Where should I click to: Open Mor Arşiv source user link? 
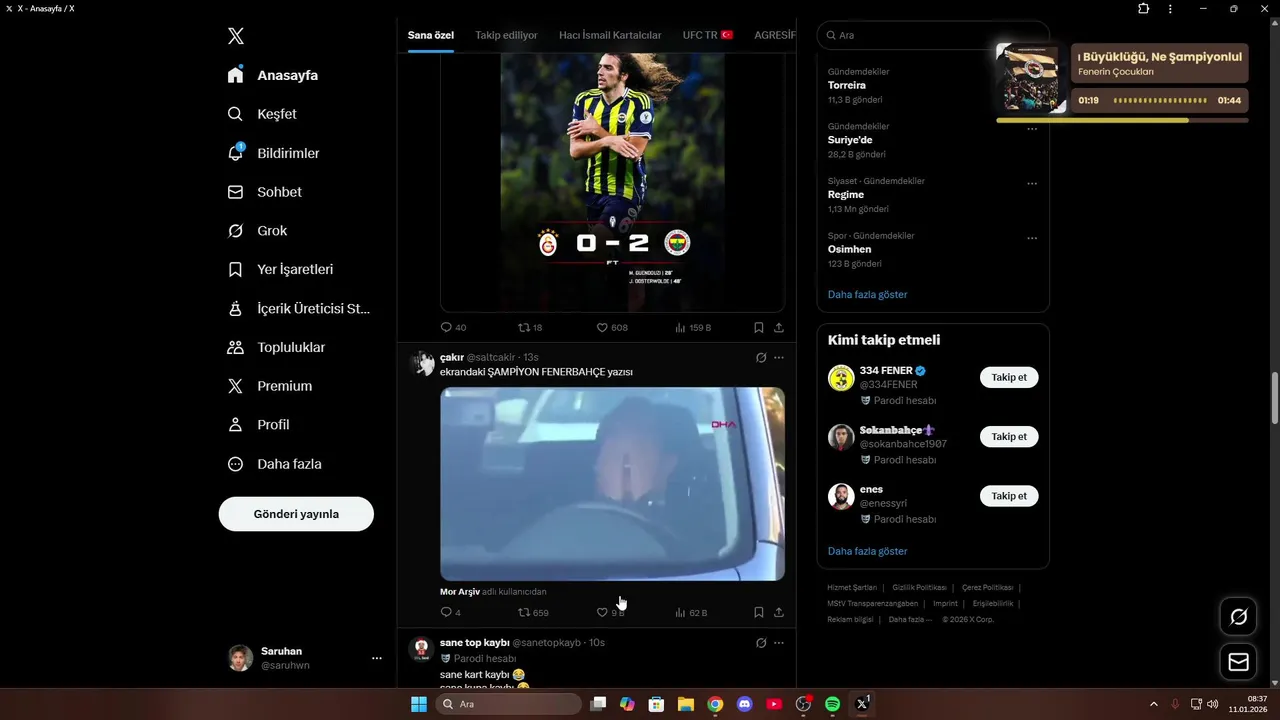[460, 592]
